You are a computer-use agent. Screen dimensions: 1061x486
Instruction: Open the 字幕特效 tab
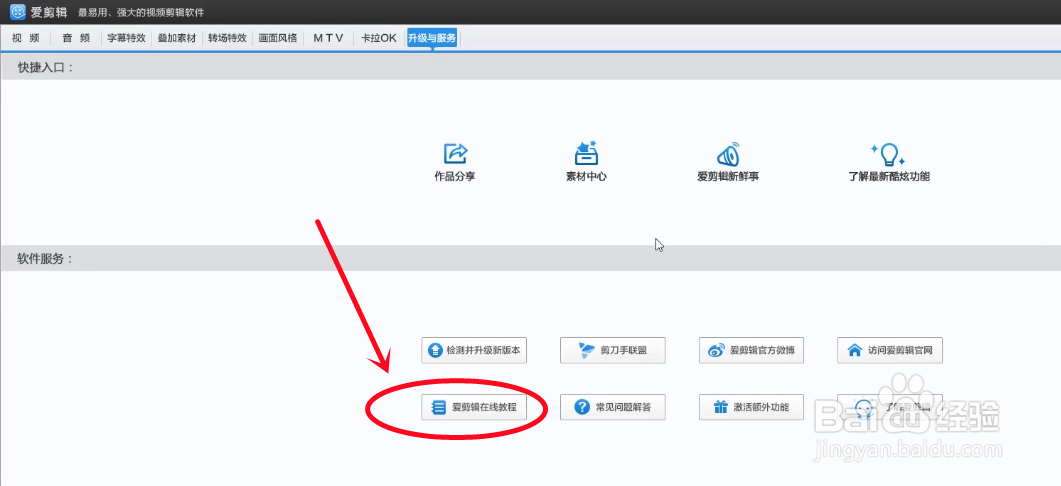click(x=127, y=38)
